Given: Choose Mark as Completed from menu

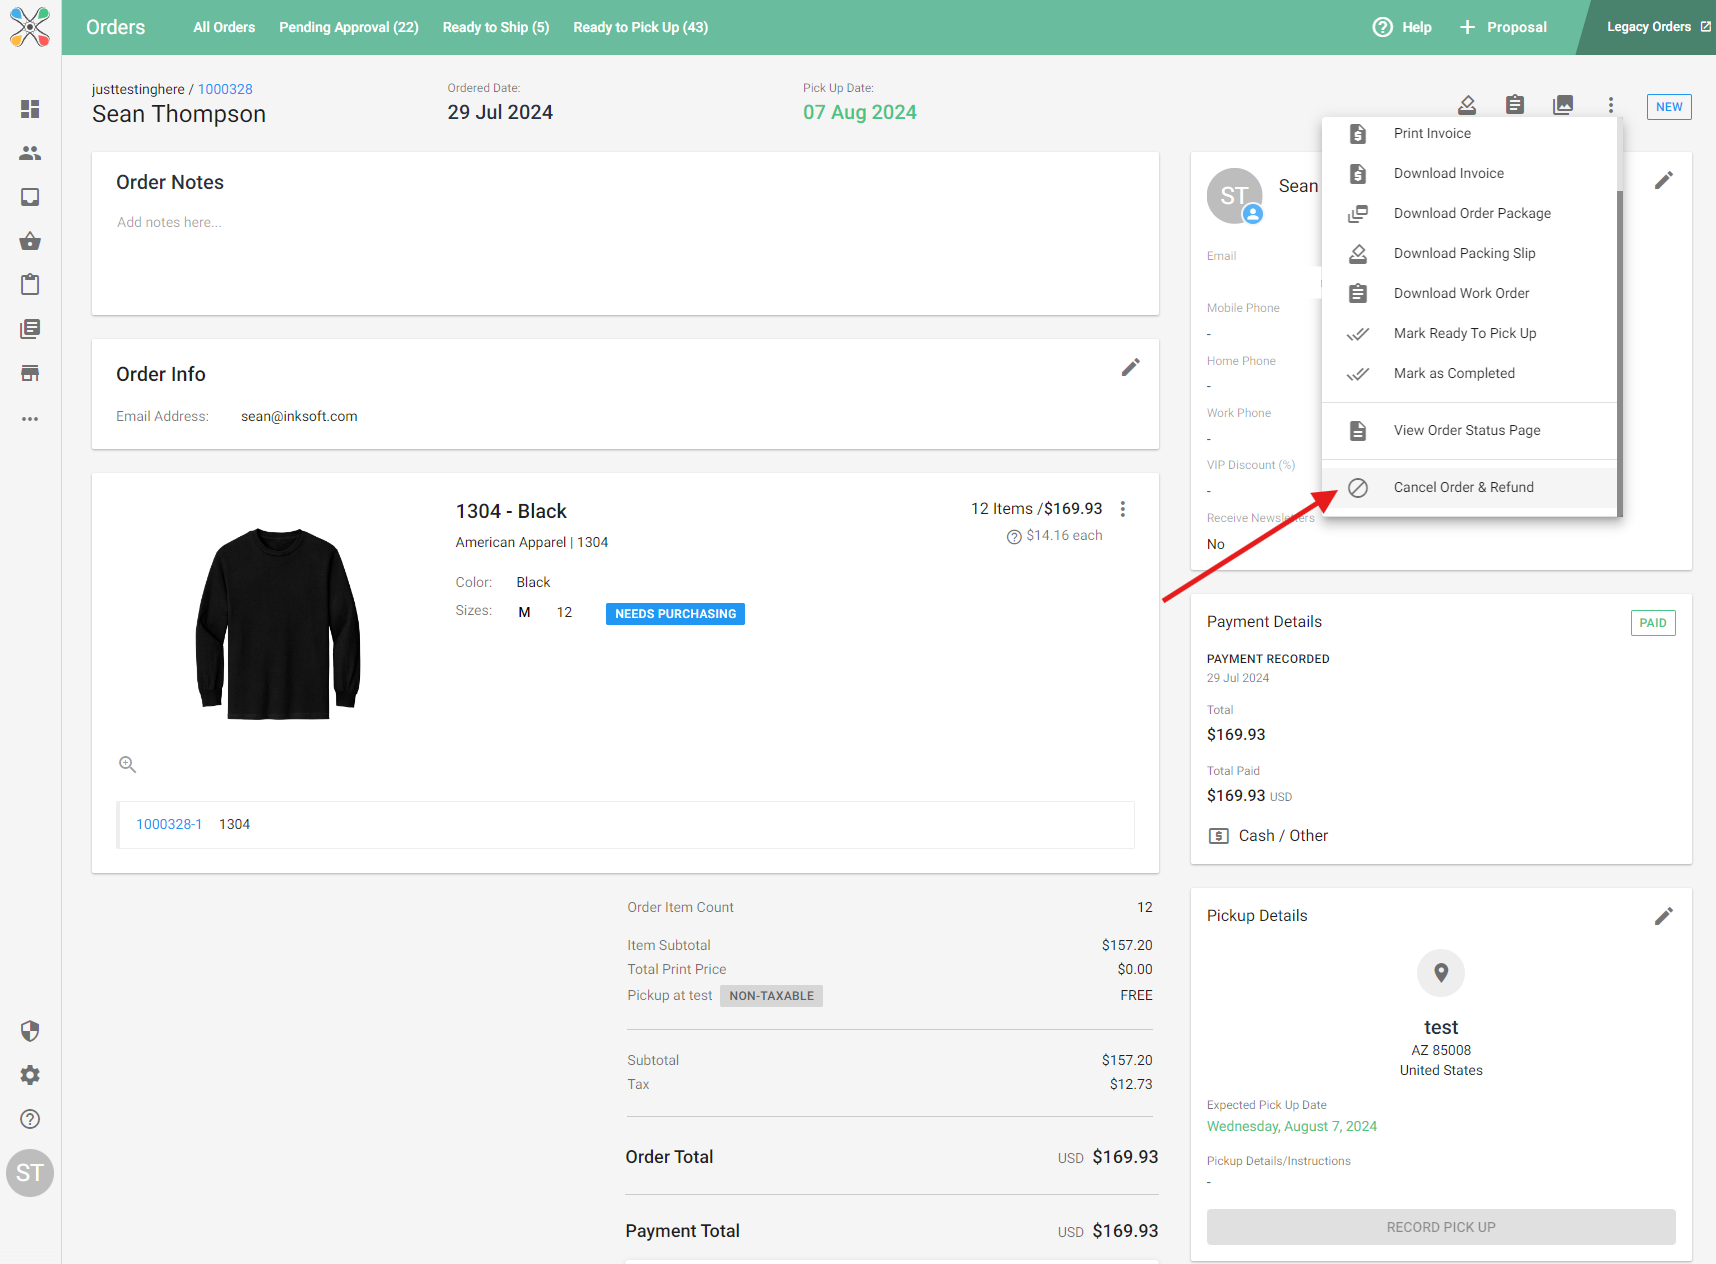Looking at the screenshot, I should pos(1454,373).
